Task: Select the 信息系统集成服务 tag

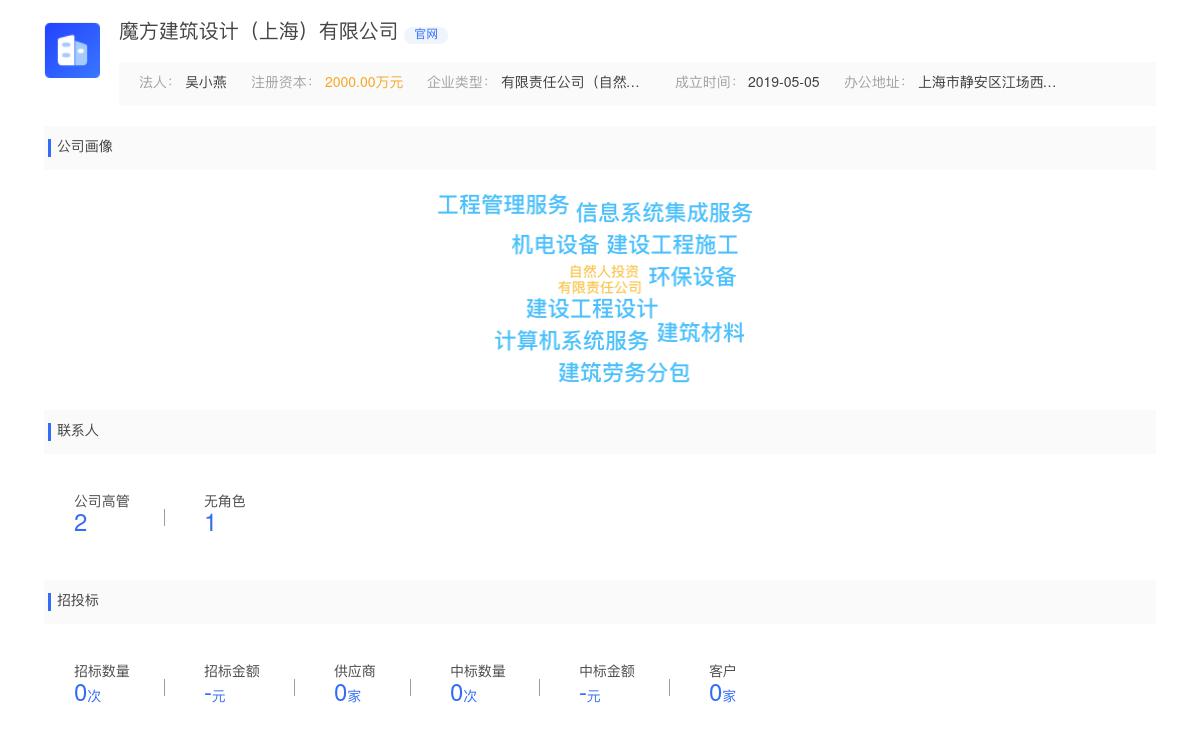Action: 664,213
